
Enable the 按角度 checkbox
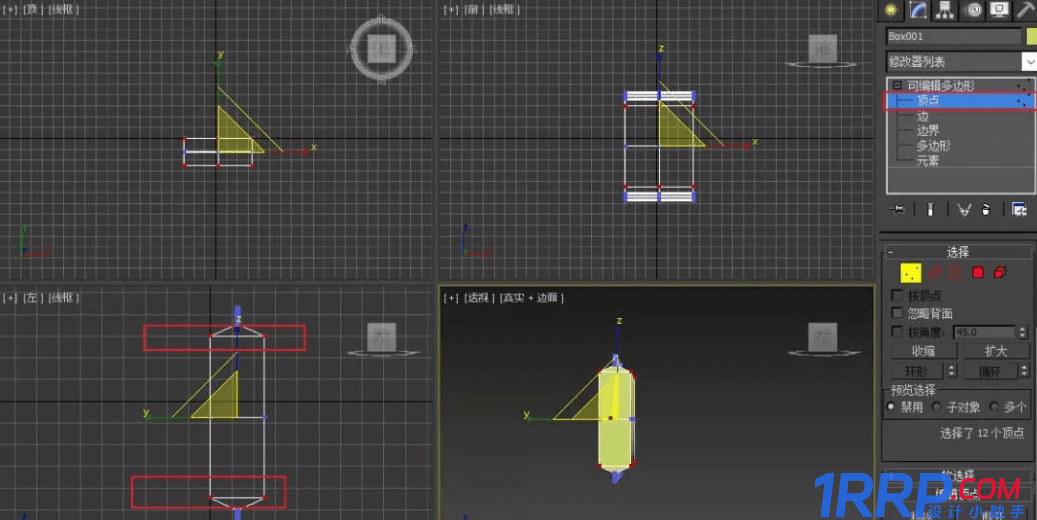897,331
